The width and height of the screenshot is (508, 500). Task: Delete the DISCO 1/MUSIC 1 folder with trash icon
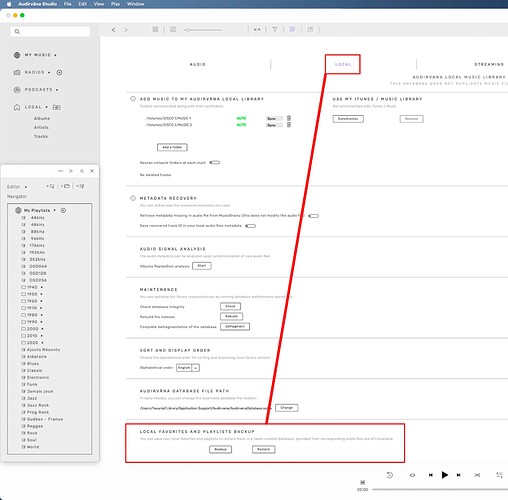click(289, 118)
